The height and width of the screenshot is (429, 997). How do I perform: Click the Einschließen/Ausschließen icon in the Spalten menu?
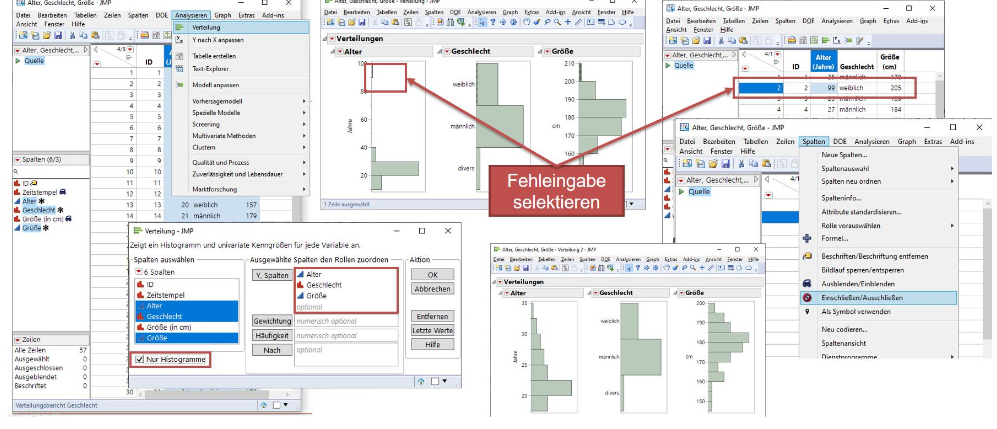tap(808, 298)
